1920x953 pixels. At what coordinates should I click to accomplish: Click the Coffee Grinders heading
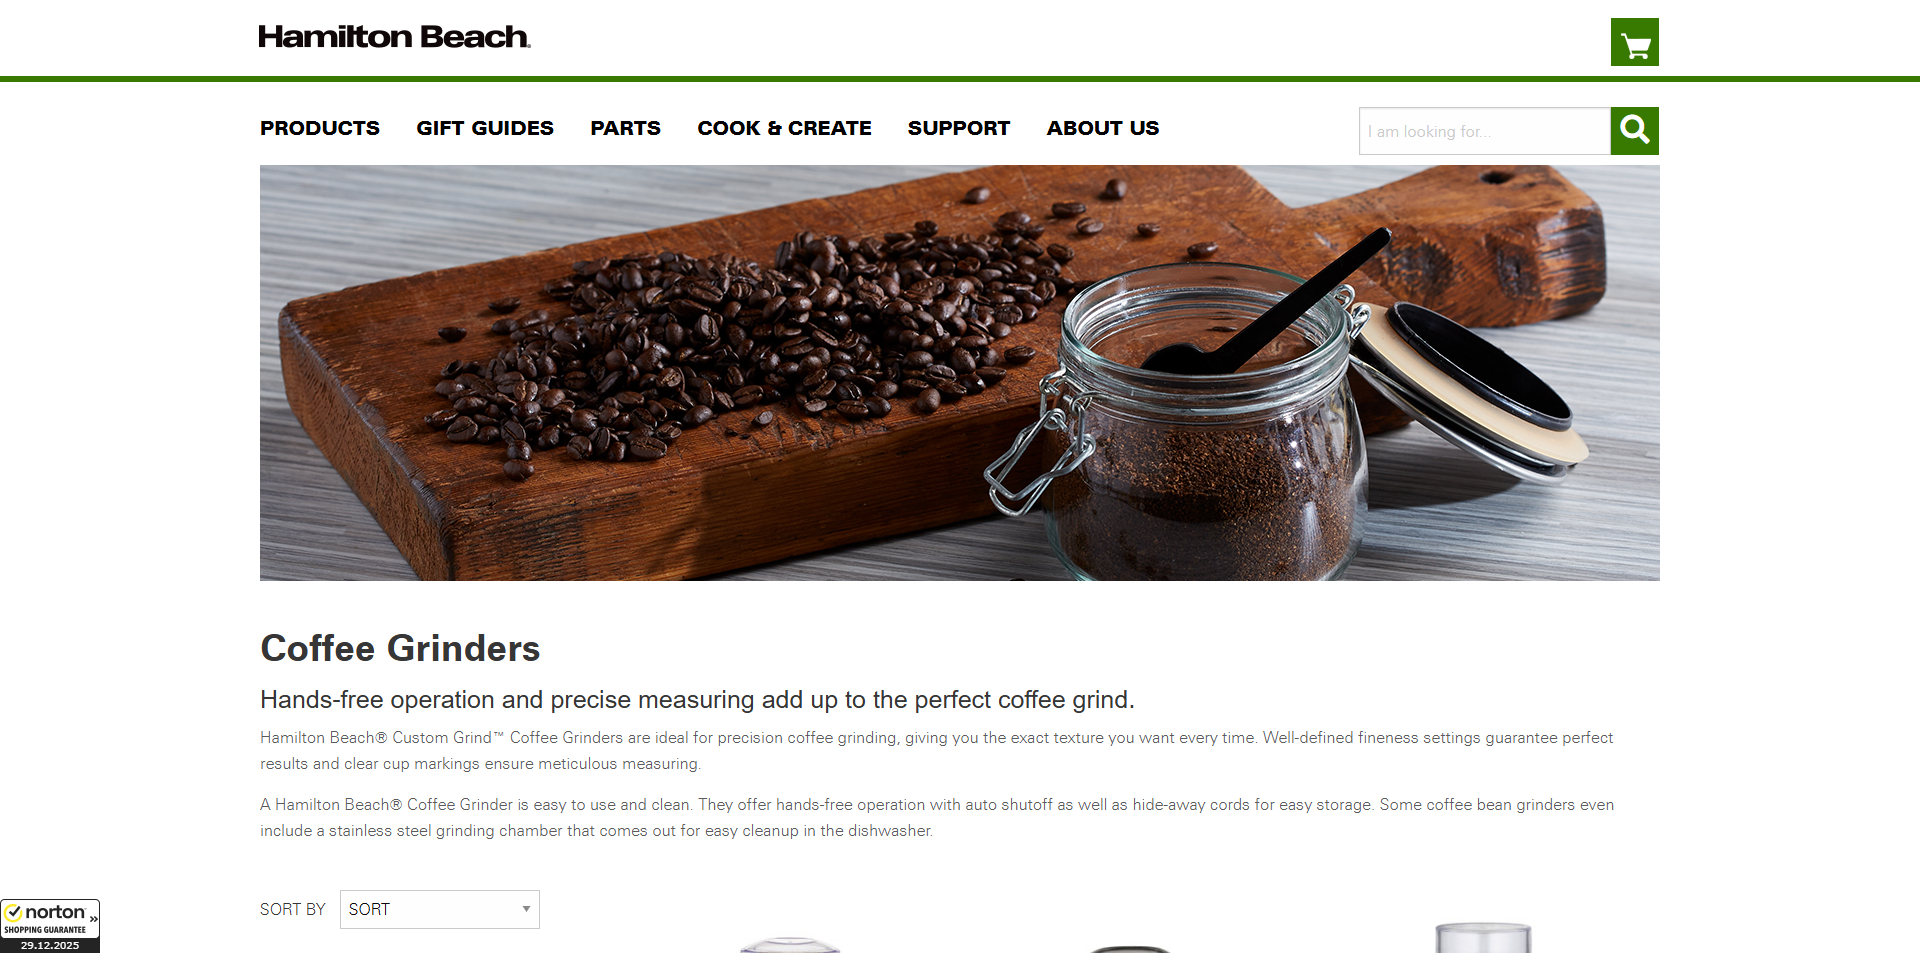400,648
